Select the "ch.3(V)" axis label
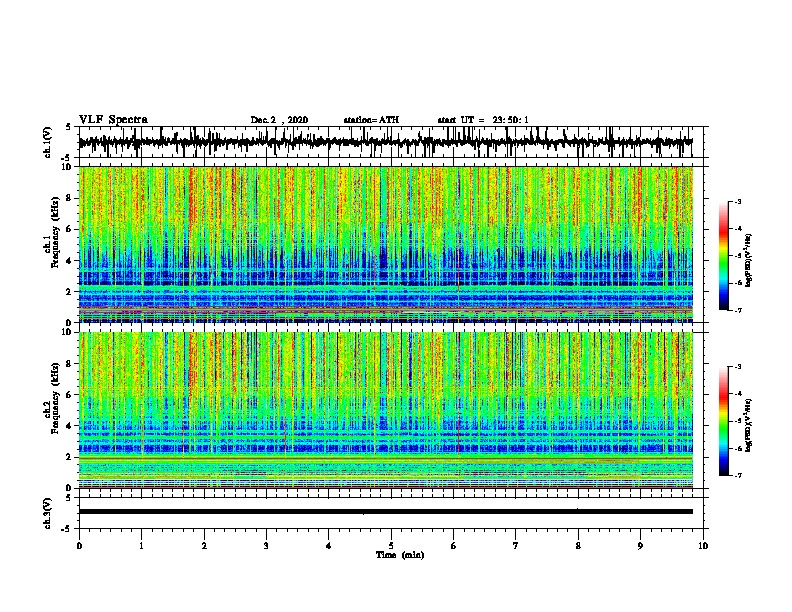The height and width of the screenshot is (612, 792). tap(48, 513)
